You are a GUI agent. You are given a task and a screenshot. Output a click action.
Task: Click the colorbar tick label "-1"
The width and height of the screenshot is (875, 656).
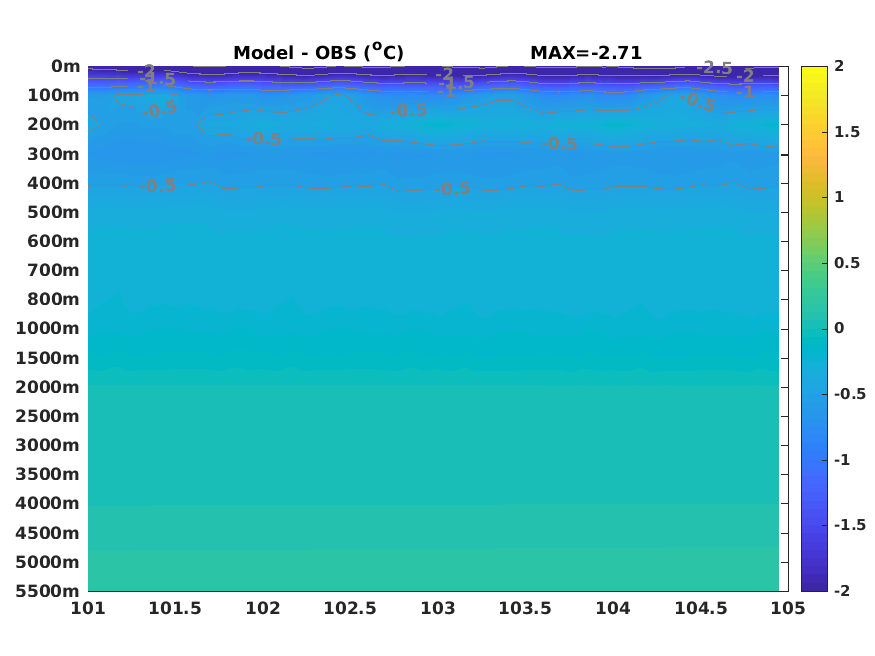(x=842, y=460)
